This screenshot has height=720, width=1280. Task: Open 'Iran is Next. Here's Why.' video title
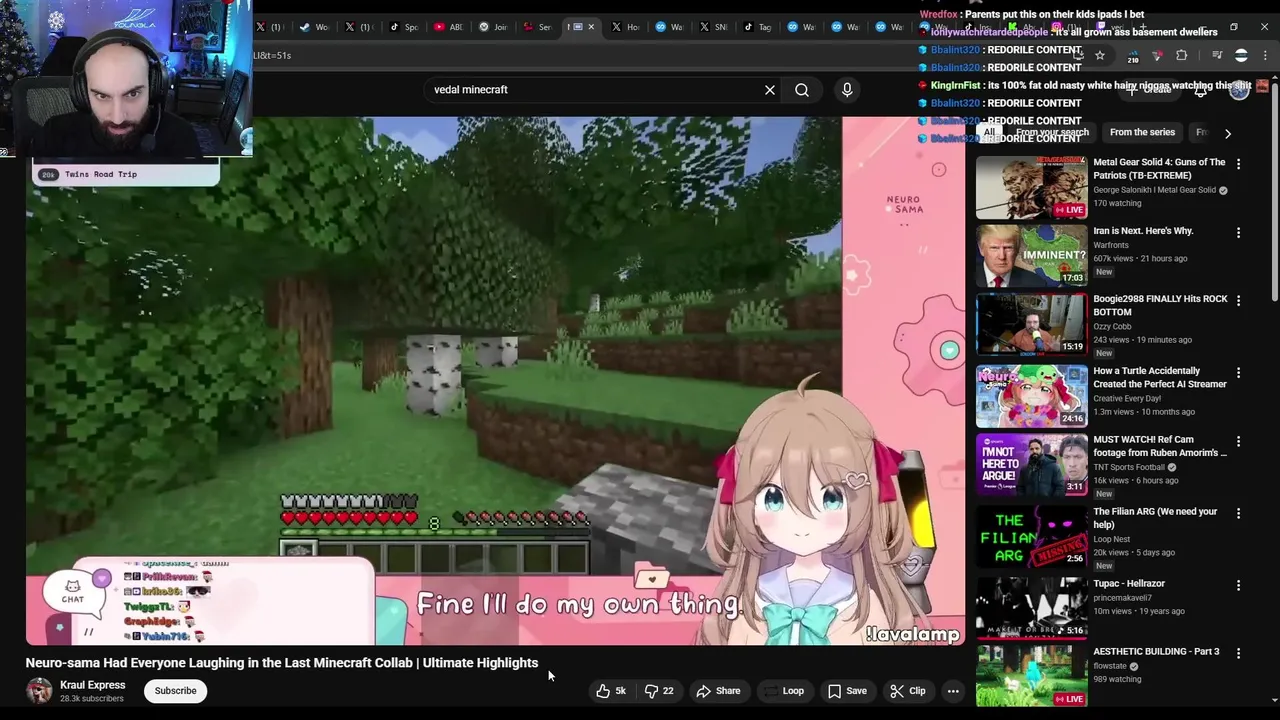[x=1143, y=231]
